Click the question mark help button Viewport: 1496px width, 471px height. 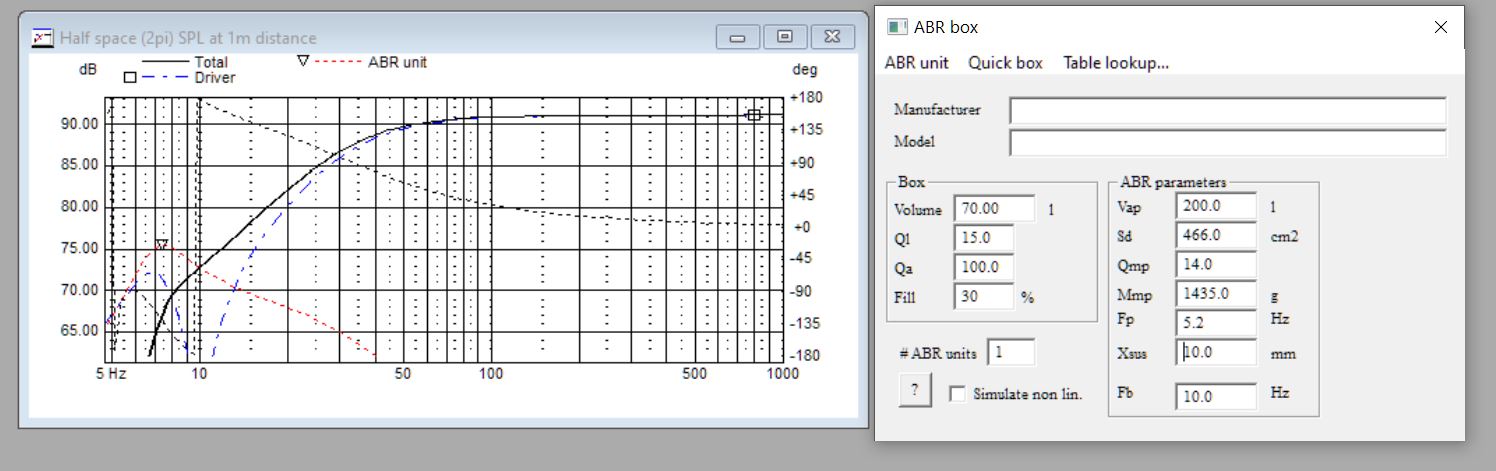914,391
